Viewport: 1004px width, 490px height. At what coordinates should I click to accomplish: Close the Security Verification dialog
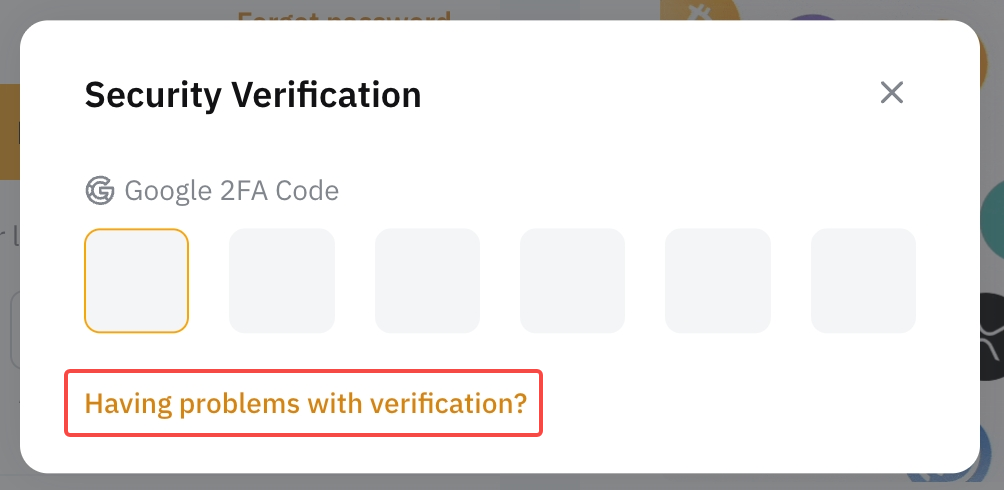(x=891, y=93)
